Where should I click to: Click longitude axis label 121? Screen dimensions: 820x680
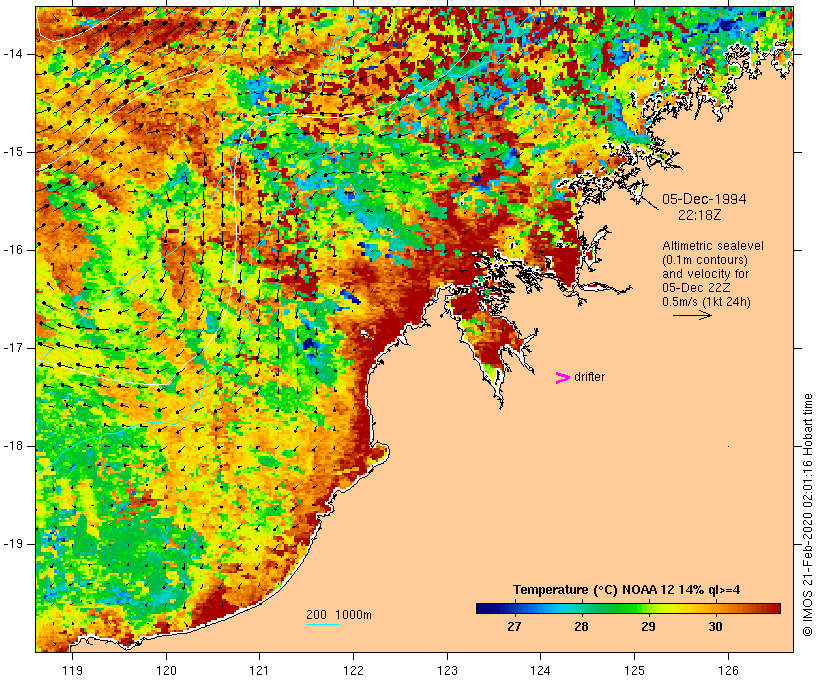click(260, 670)
